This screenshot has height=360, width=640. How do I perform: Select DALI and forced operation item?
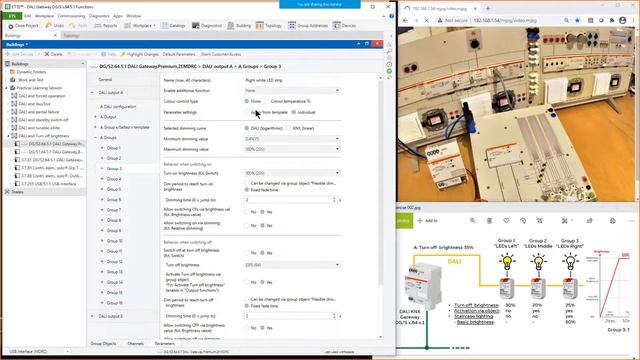pos(42,96)
